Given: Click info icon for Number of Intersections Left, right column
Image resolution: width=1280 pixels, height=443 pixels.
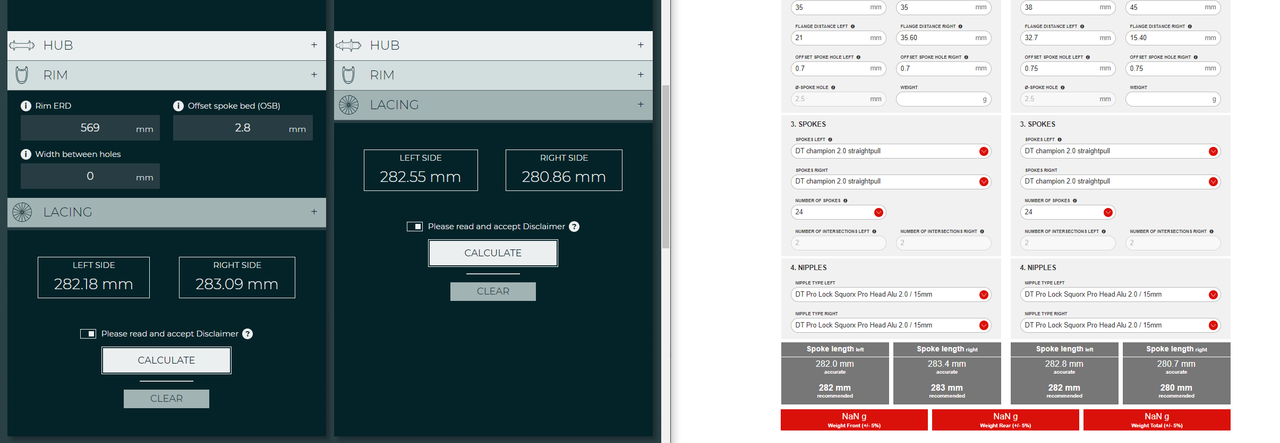Looking at the screenshot, I should (x=1106, y=231).
